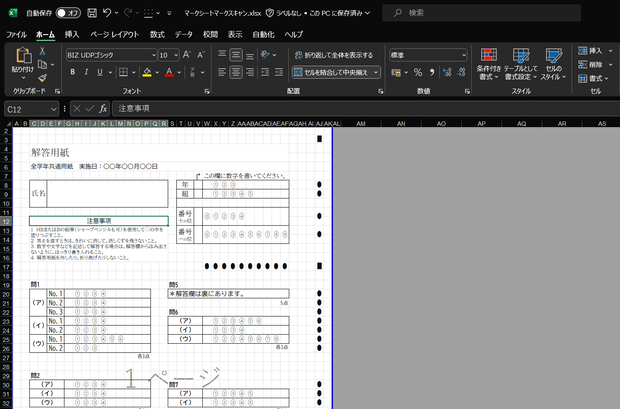Screen dimensions: 620x409
Task: Open the BIZ UDPゴシック font name dropdown
Action: 154,55
